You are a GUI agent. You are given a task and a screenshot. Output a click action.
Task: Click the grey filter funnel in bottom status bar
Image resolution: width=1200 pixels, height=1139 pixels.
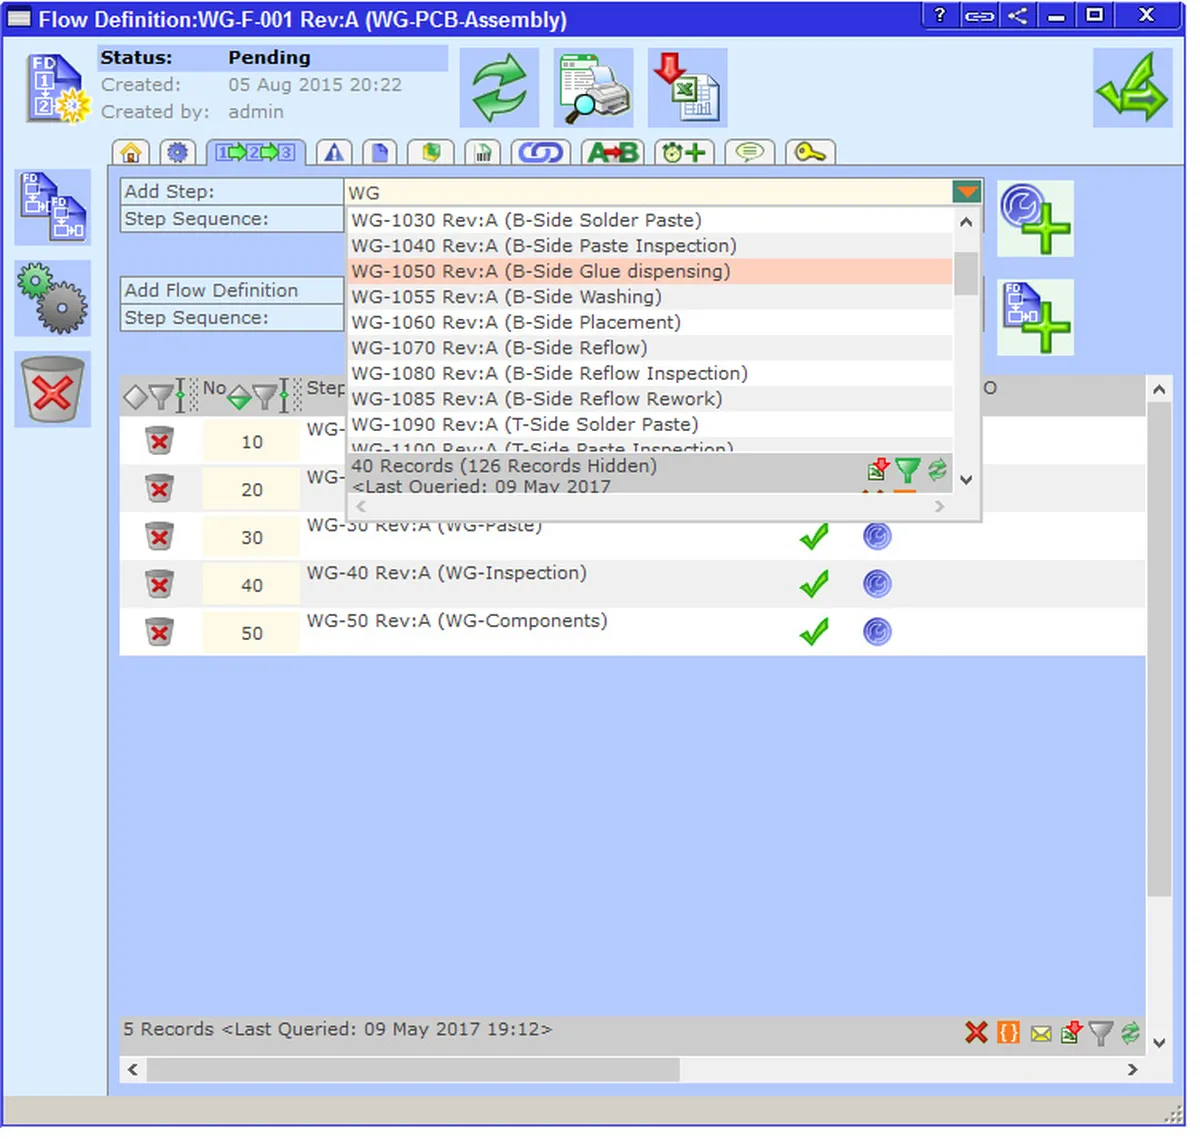(x=1101, y=1033)
